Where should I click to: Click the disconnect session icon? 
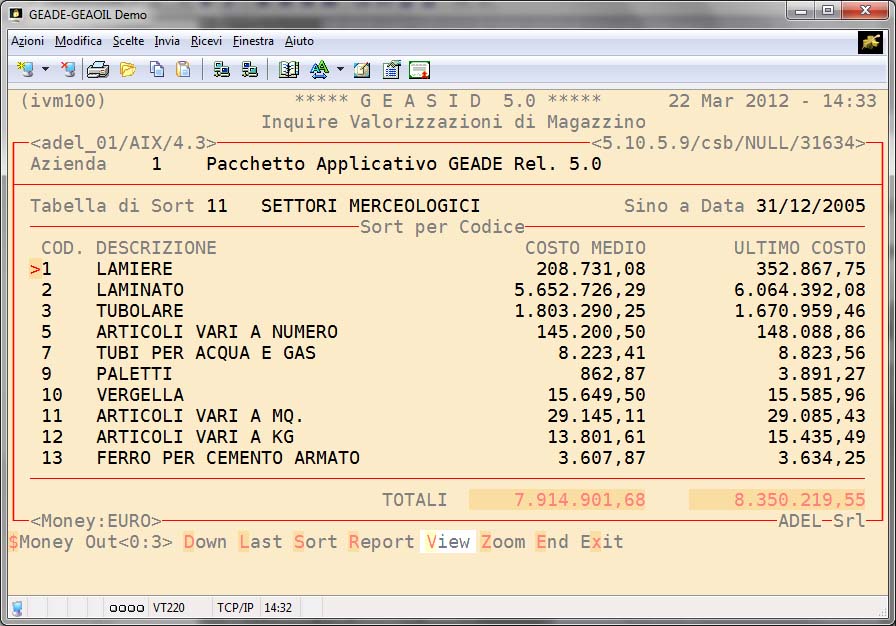tap(67, 69)
